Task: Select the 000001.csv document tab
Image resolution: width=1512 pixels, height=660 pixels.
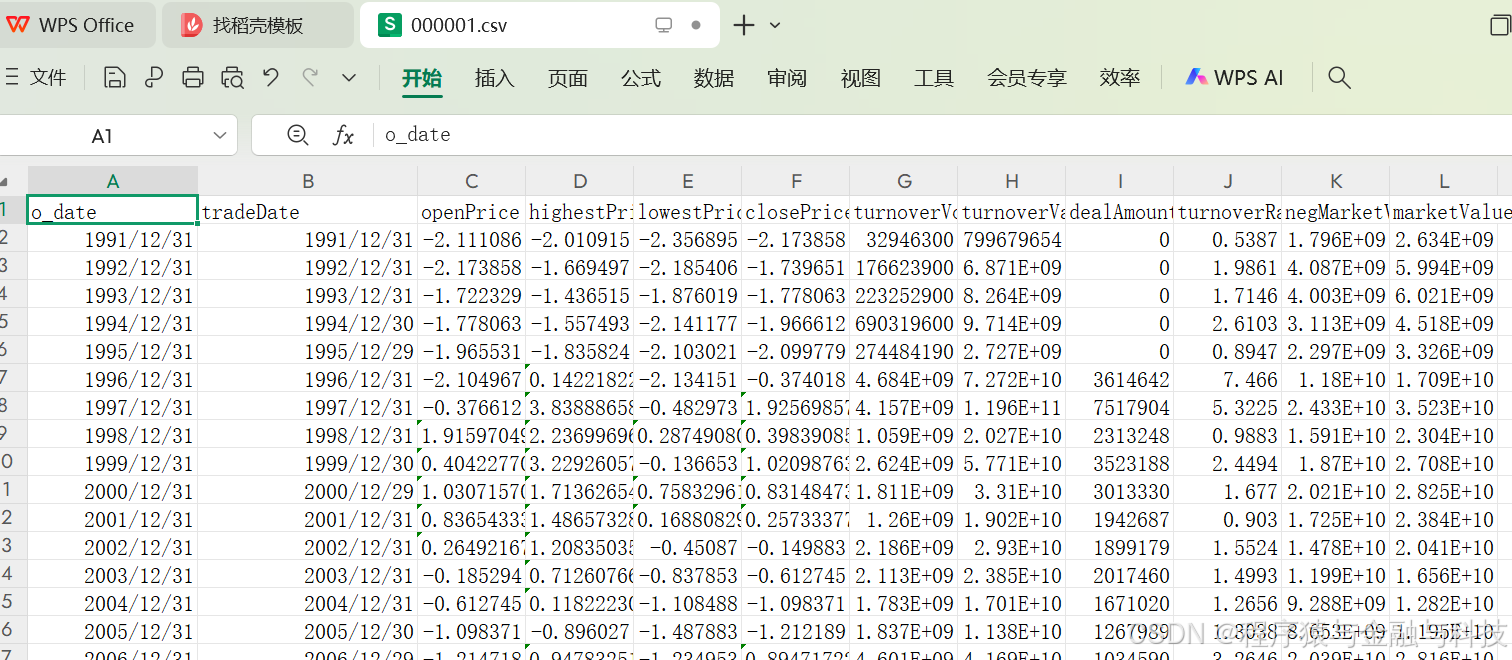Action: coord(540,25)
